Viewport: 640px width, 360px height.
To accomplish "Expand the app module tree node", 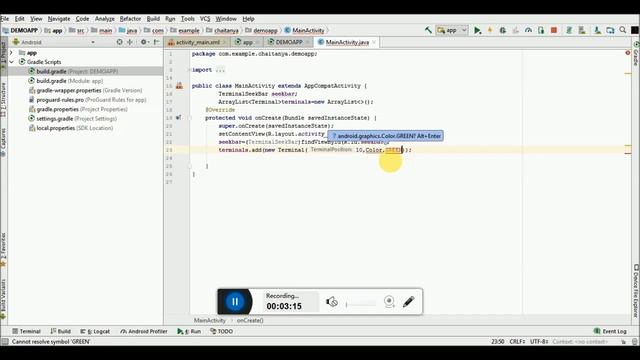I will pyautogui.click(x=11, y=53).
